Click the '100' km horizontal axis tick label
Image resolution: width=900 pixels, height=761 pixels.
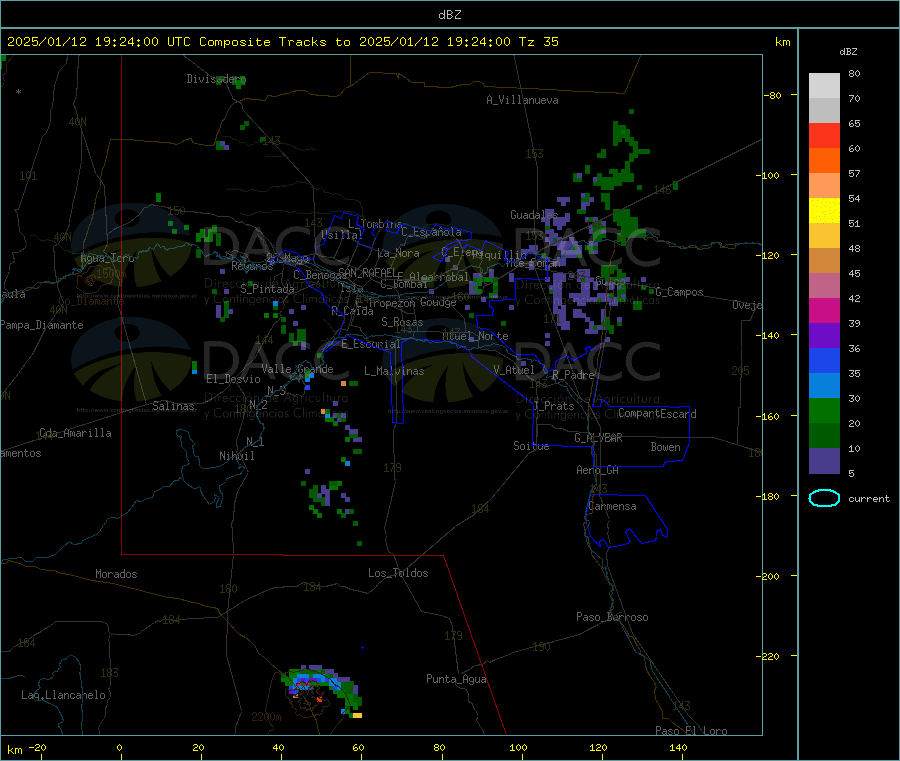tap(518, 747)
